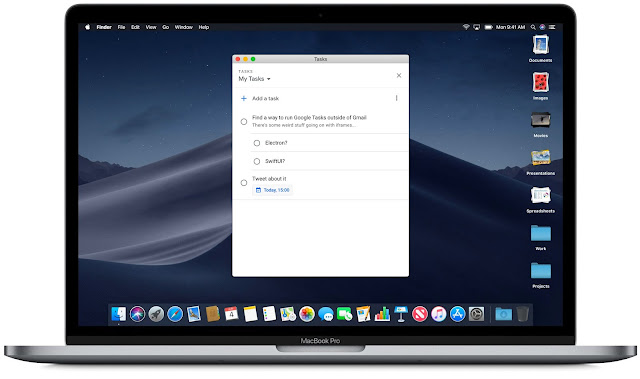Screen dimensions: 640x379
Task: Expand the My Tasks list dropdown
Action: pos(255,79)
